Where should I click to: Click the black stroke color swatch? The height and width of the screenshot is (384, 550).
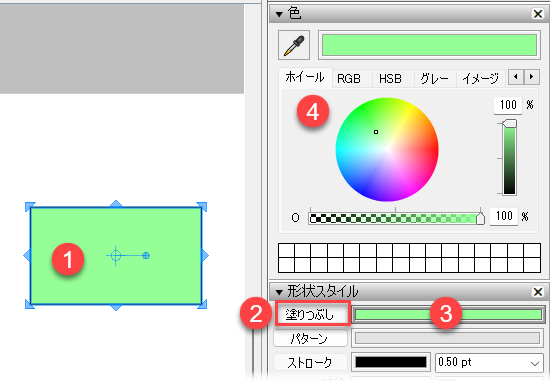tap(391, 362)
